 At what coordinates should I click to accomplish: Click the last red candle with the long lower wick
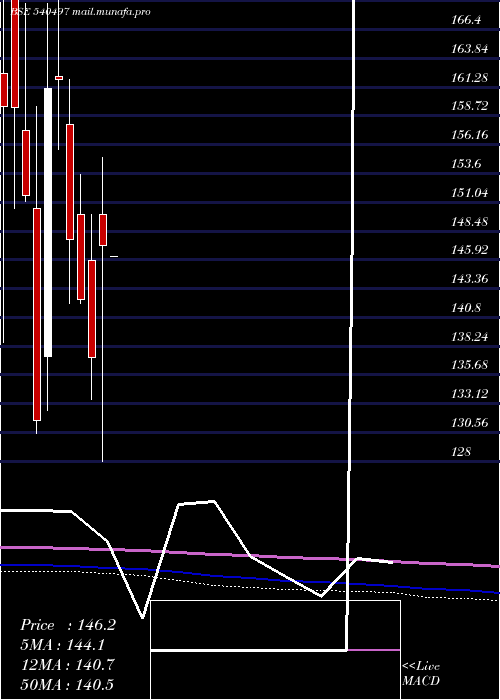click(x=103, y=230)
